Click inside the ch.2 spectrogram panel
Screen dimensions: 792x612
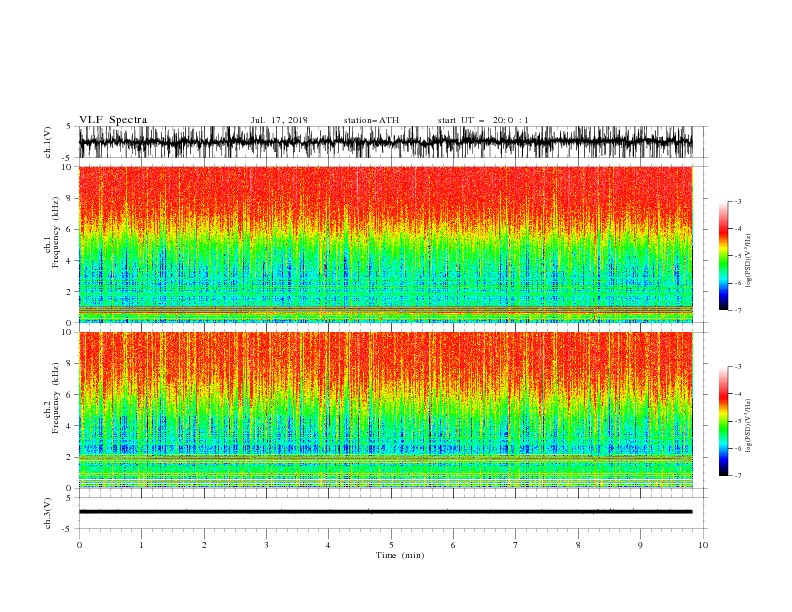386,410
